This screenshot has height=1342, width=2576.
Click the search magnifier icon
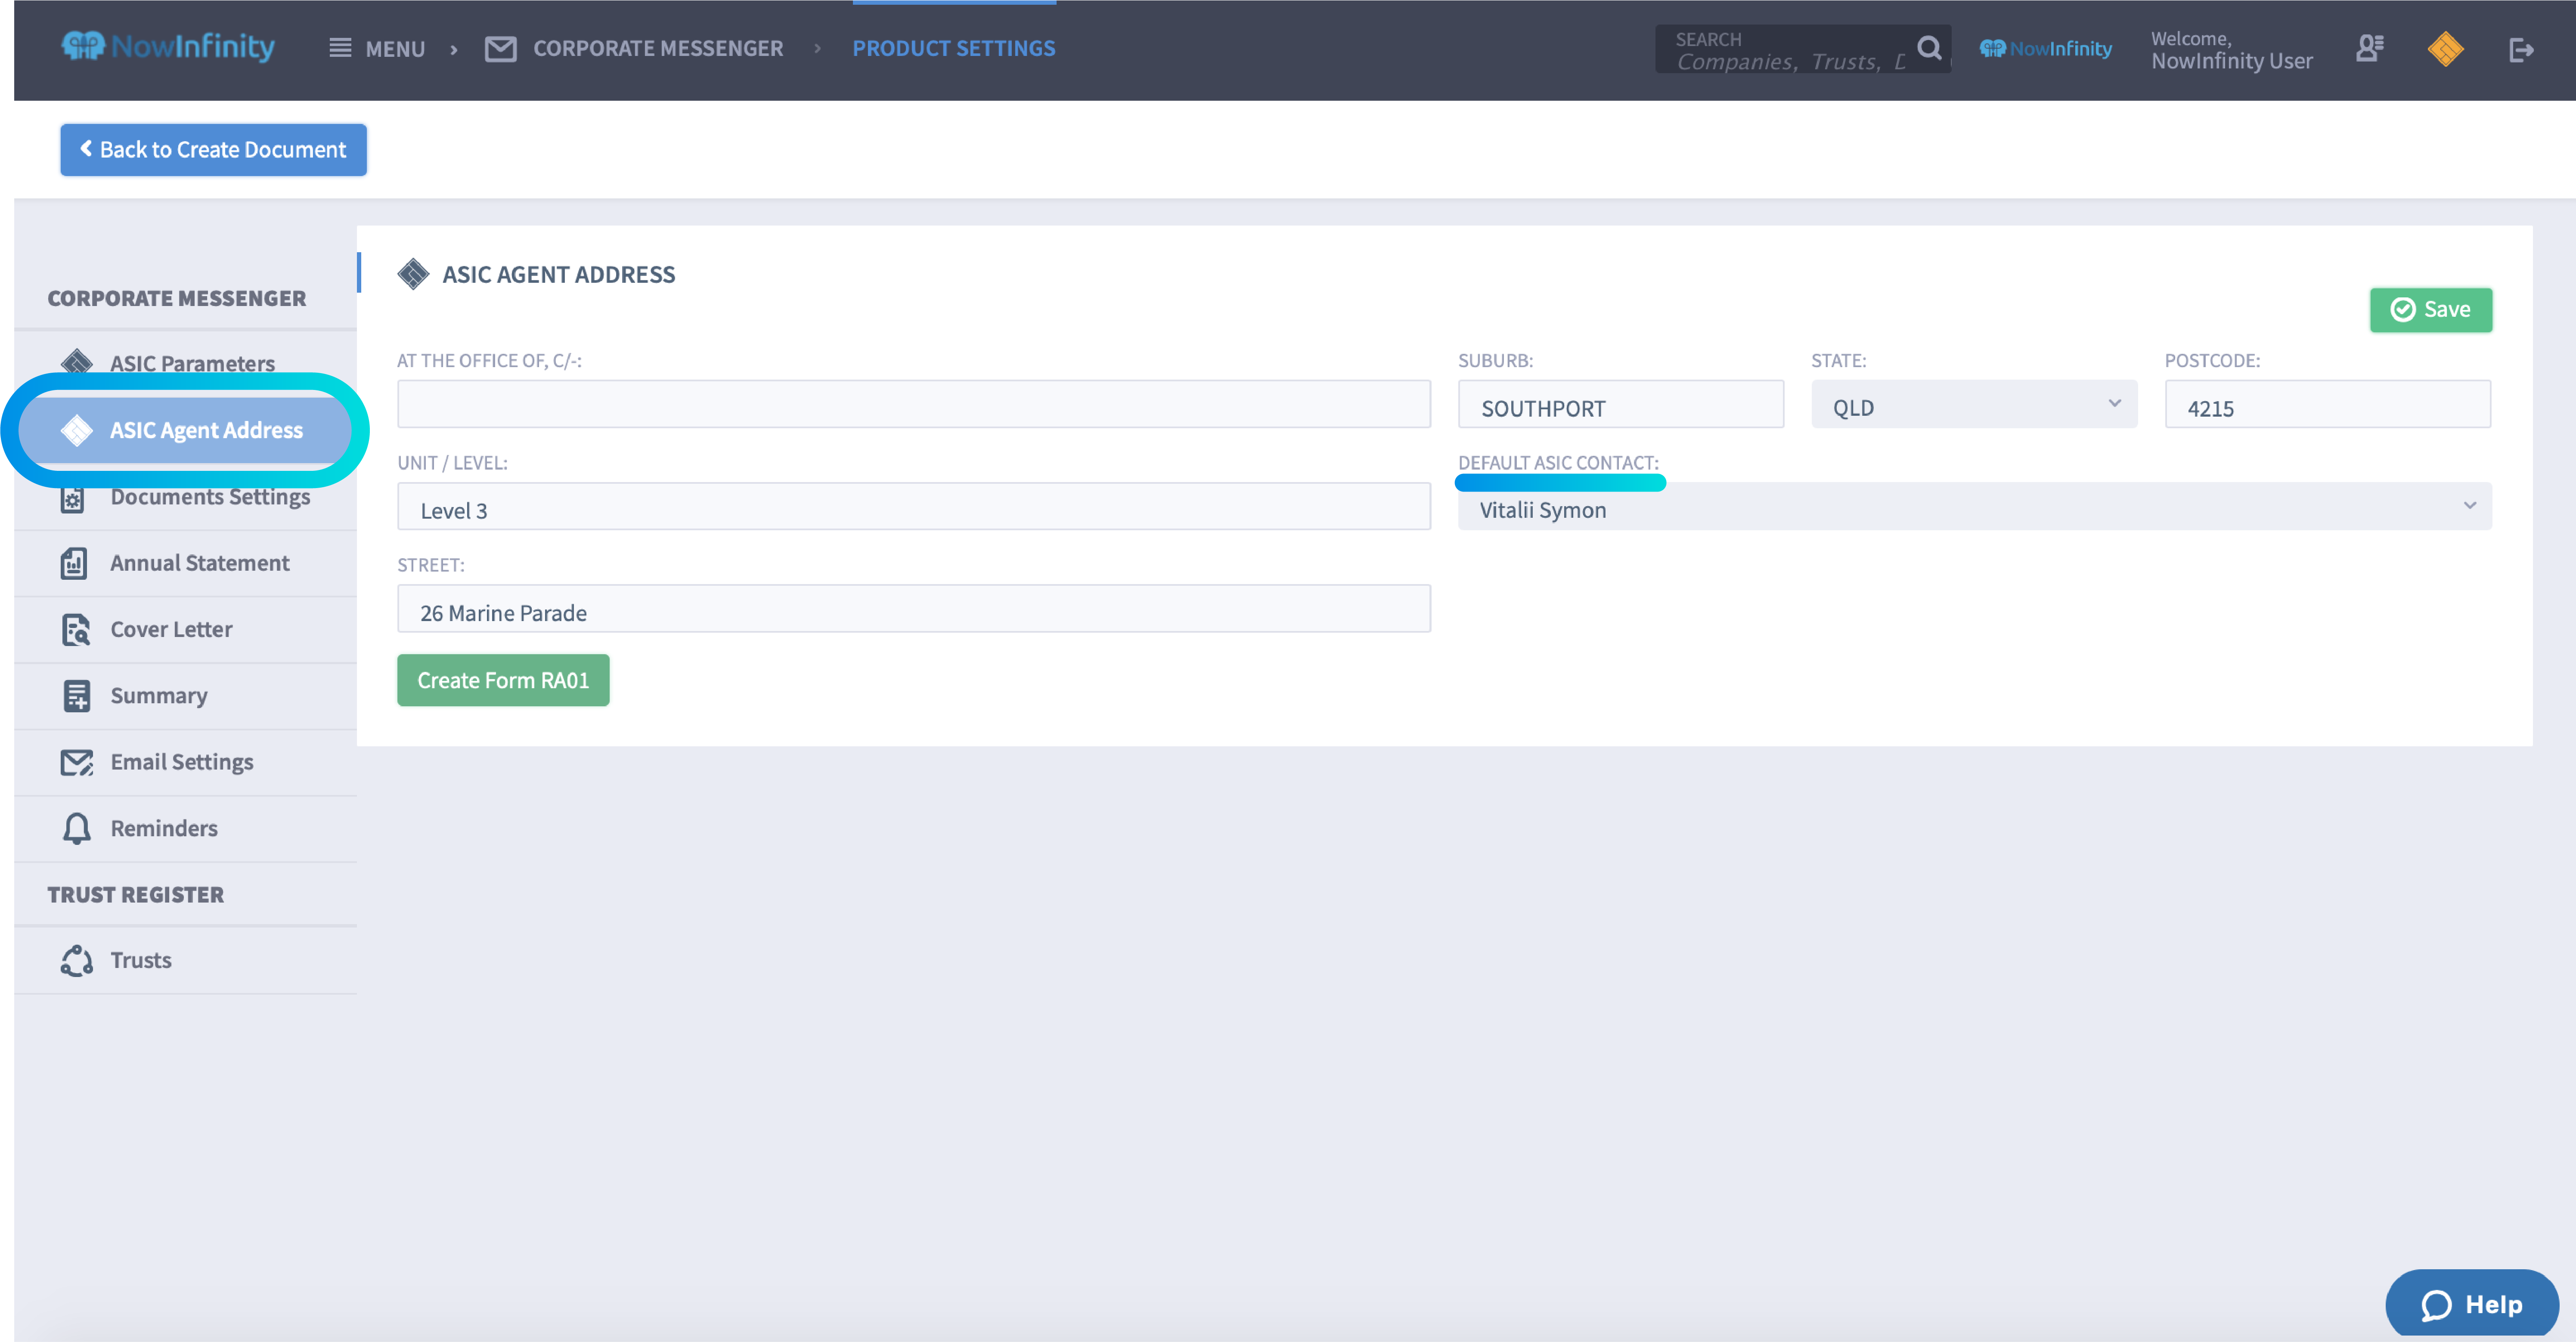click(1928, 48)
